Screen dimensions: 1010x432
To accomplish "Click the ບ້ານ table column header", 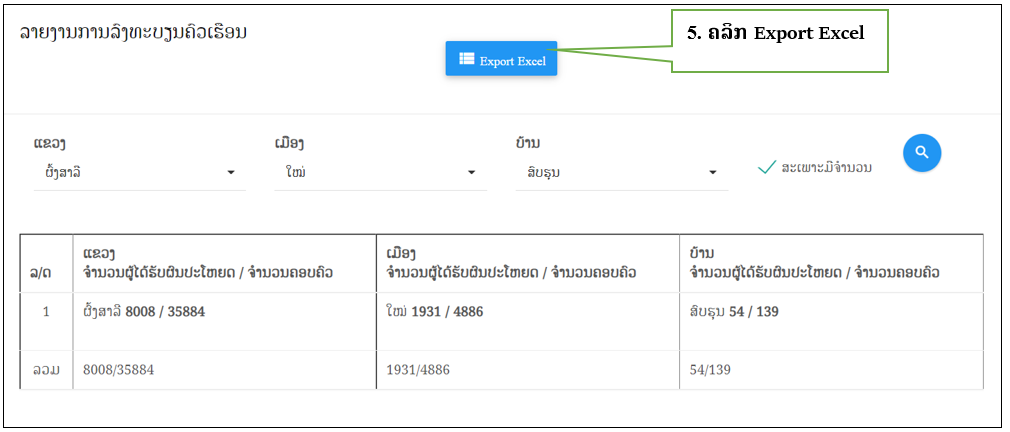I will click(814, 263).
